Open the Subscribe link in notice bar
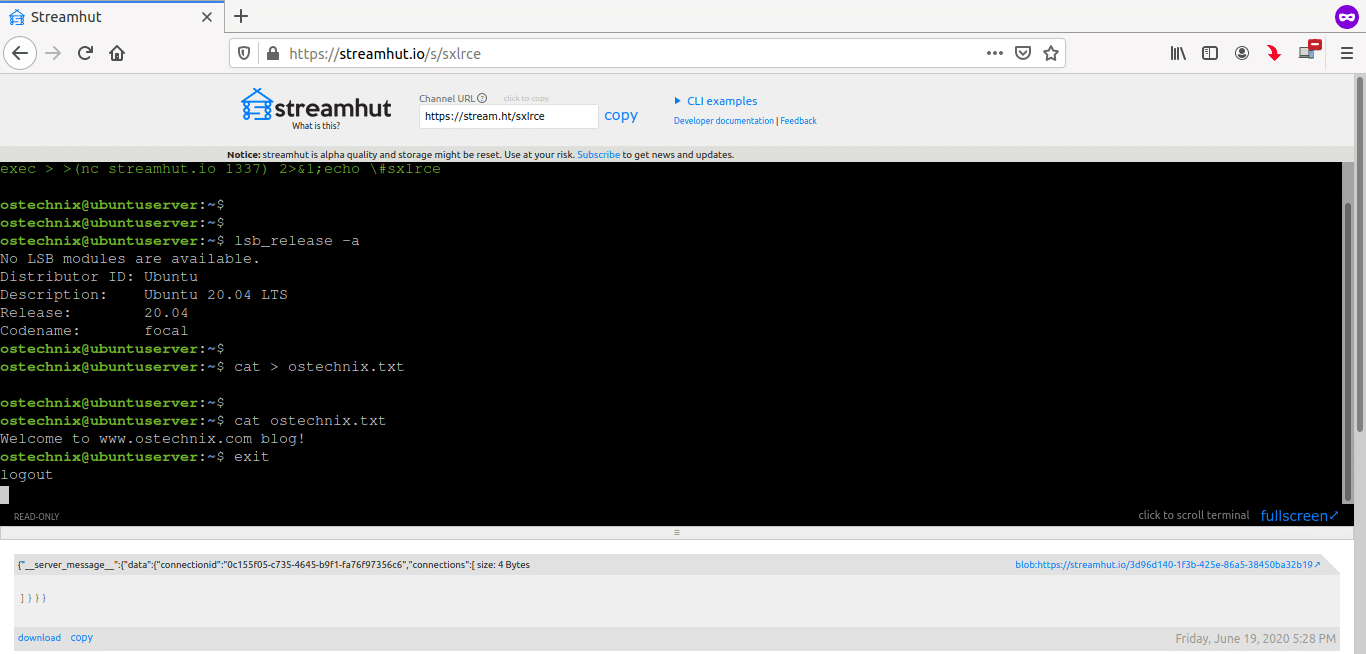This screenshot has width=1366, height=654. (x=598, y=154)
